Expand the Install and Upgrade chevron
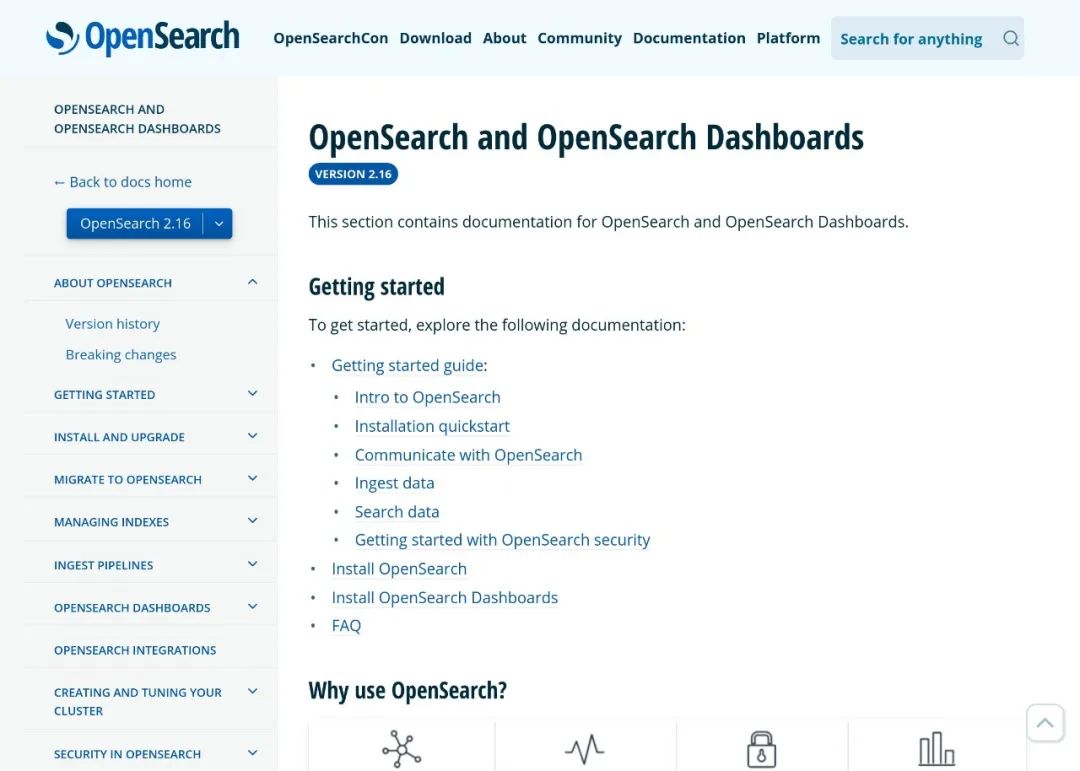This screenshot has width=1080, height=771. [252, 436]
